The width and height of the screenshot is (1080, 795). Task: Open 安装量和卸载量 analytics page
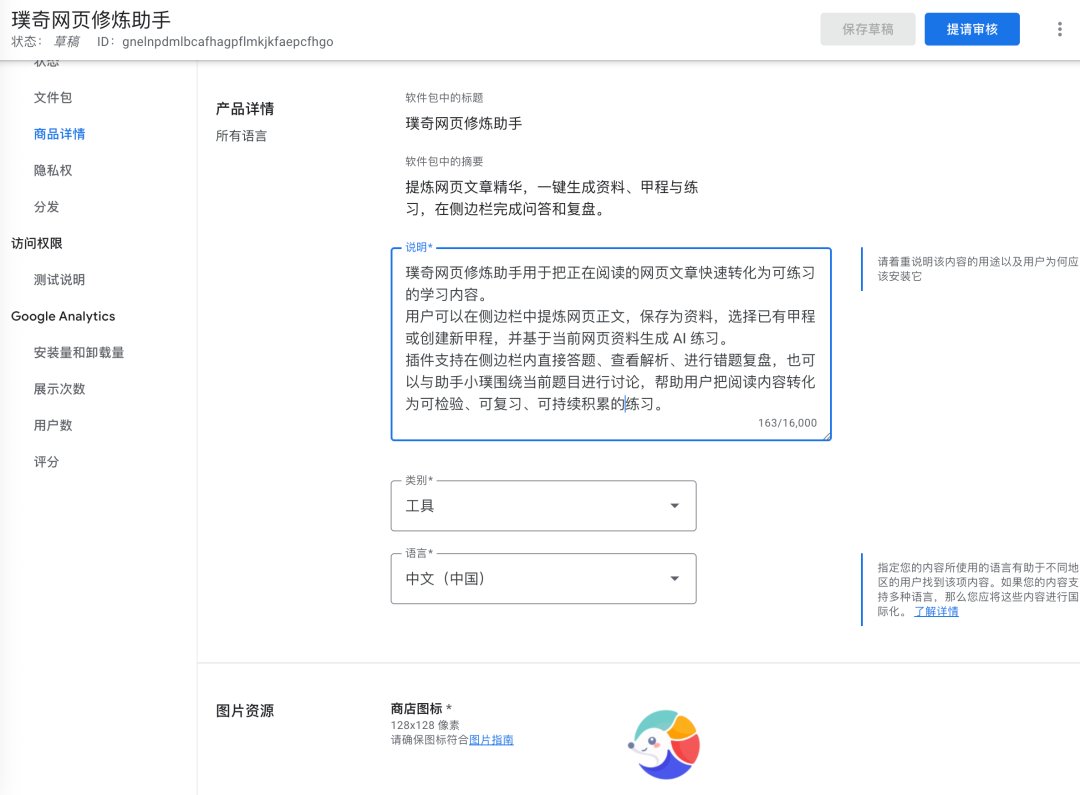tap(79, 353)
